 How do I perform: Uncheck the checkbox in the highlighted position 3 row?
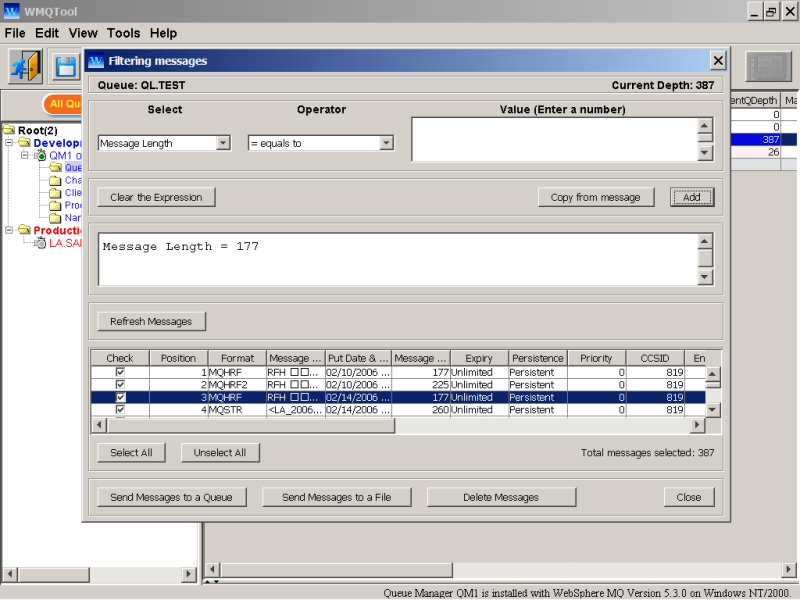[120, 397]
